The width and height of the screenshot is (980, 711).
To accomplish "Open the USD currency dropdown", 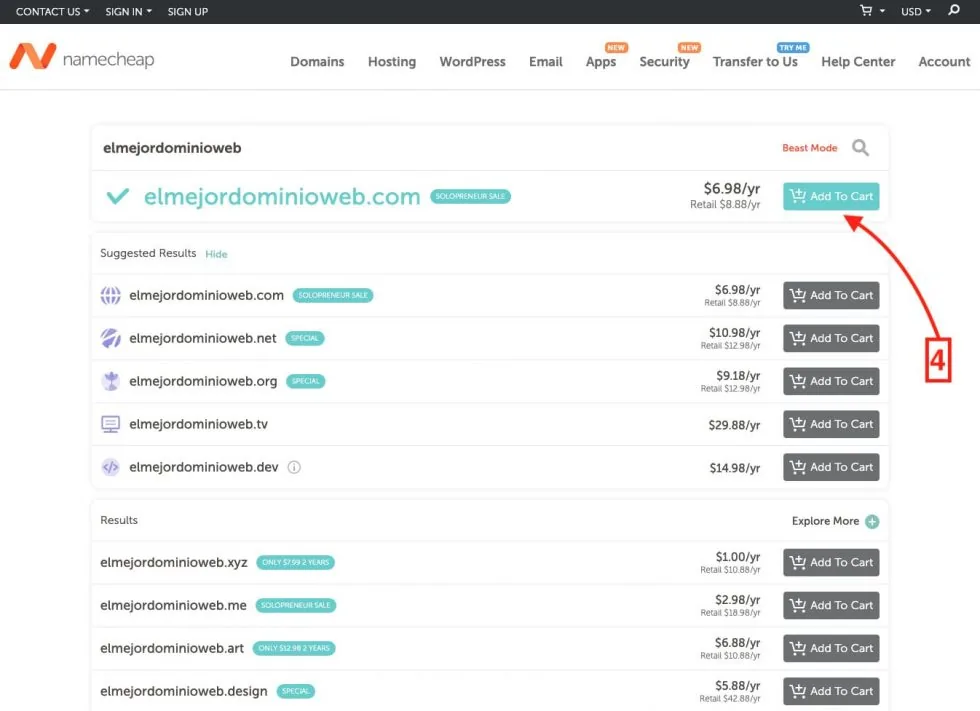I will click(x=916, y=11).
